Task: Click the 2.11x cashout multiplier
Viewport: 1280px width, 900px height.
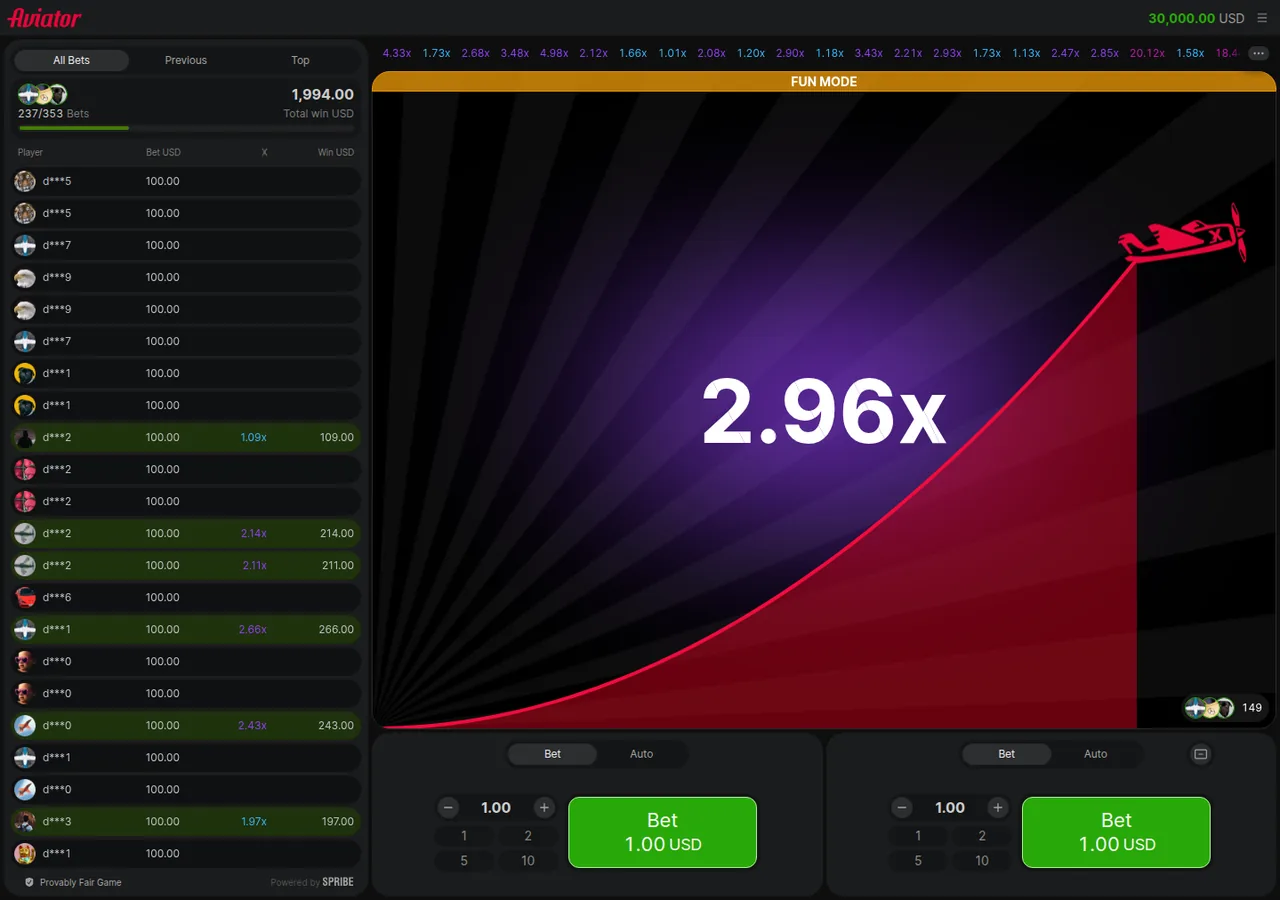Action: click(x=254, y=565)
